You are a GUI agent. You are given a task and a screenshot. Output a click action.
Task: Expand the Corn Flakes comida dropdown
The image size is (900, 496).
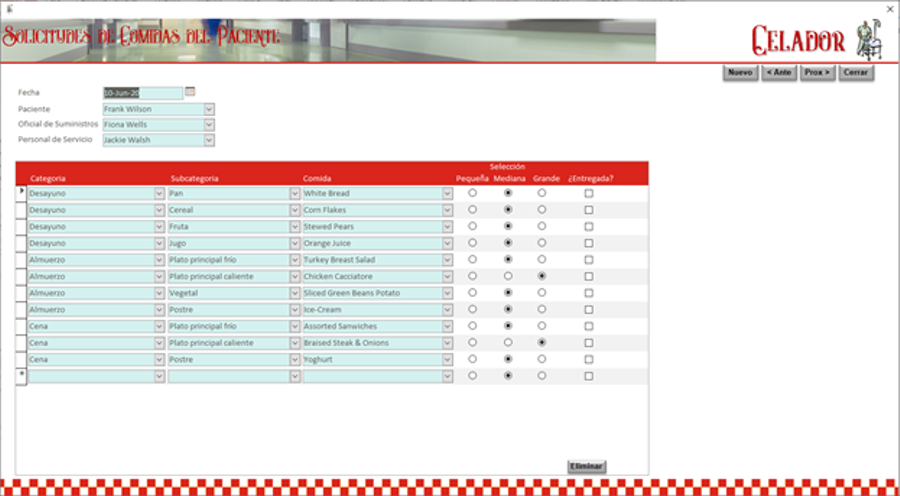[x=447, y=211]
